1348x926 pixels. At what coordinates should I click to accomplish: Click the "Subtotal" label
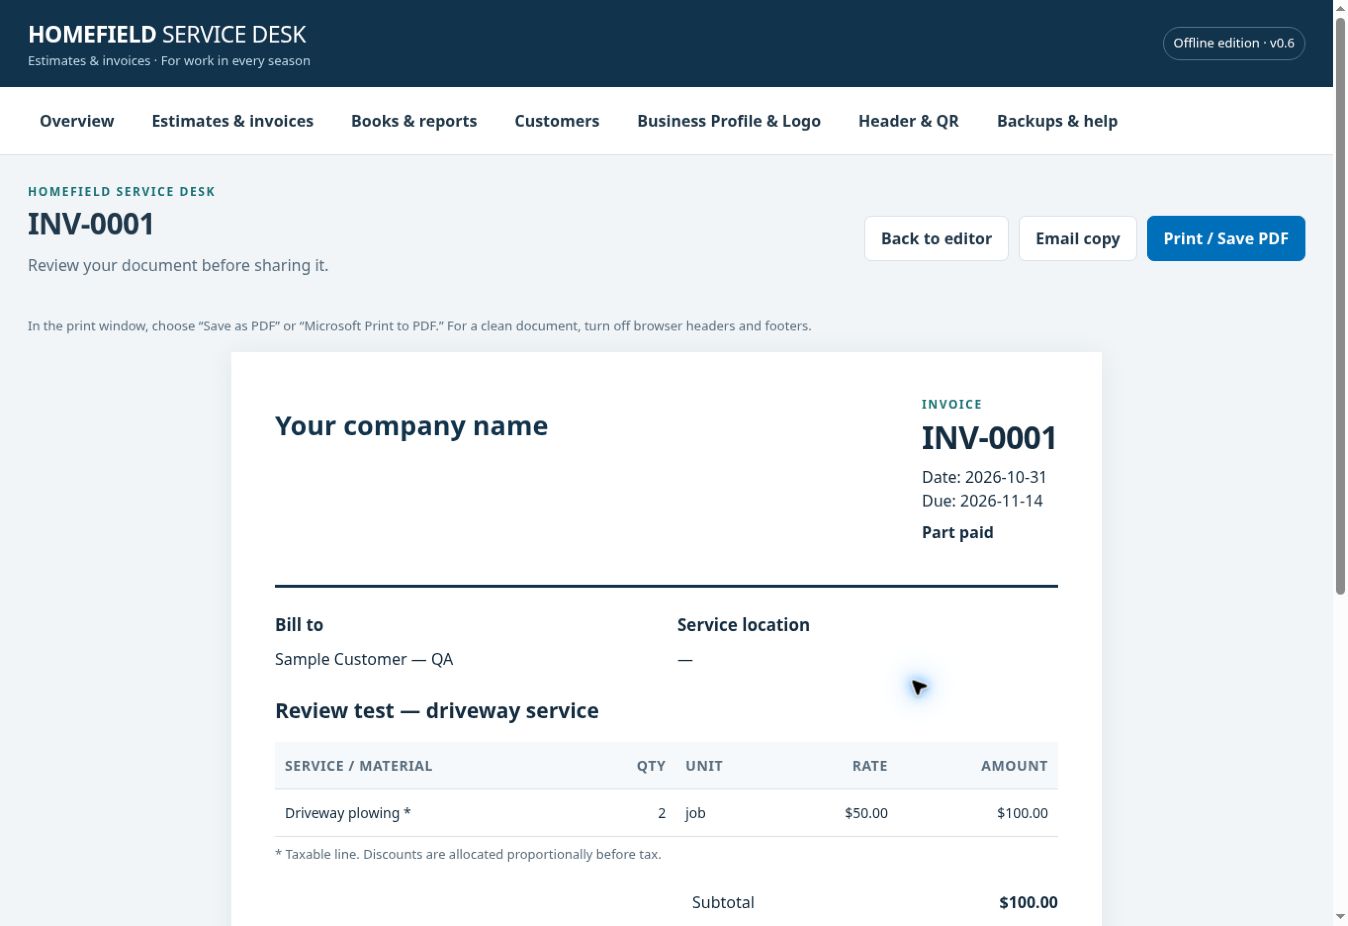click(723, 902)
